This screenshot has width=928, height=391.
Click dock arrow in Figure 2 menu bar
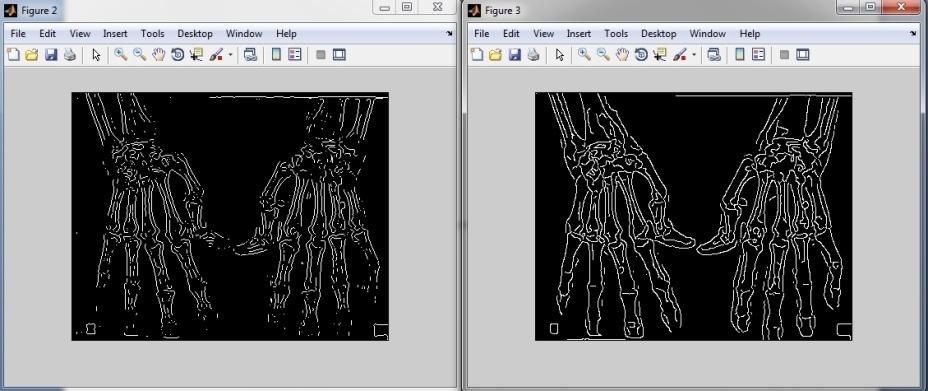click(x=449, y=34)
